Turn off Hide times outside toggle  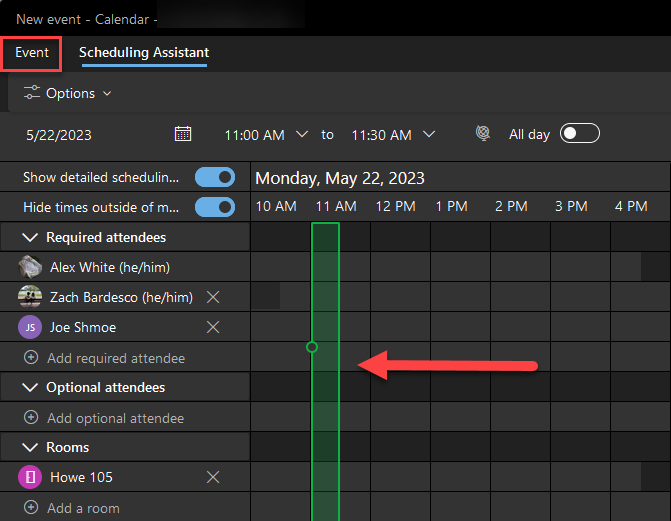point(215,207)
